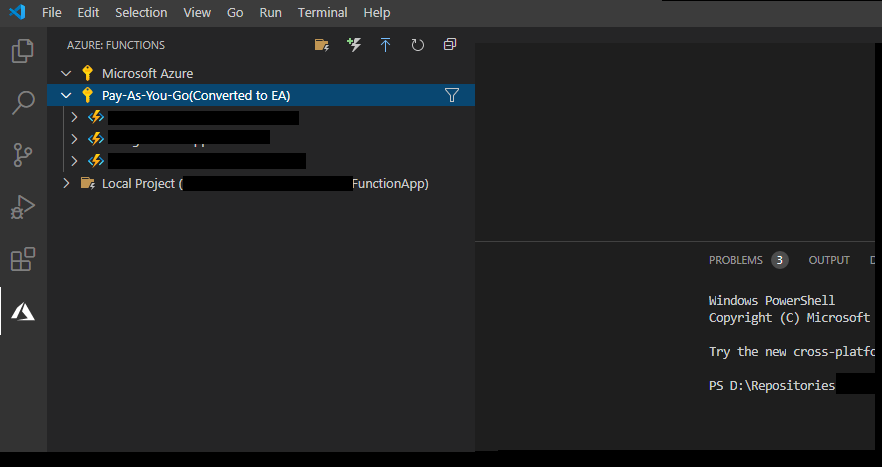Click the key icon beside Microsoft Azure
Viewport: 882px width, 467px height.
click(x=87, y=73)
